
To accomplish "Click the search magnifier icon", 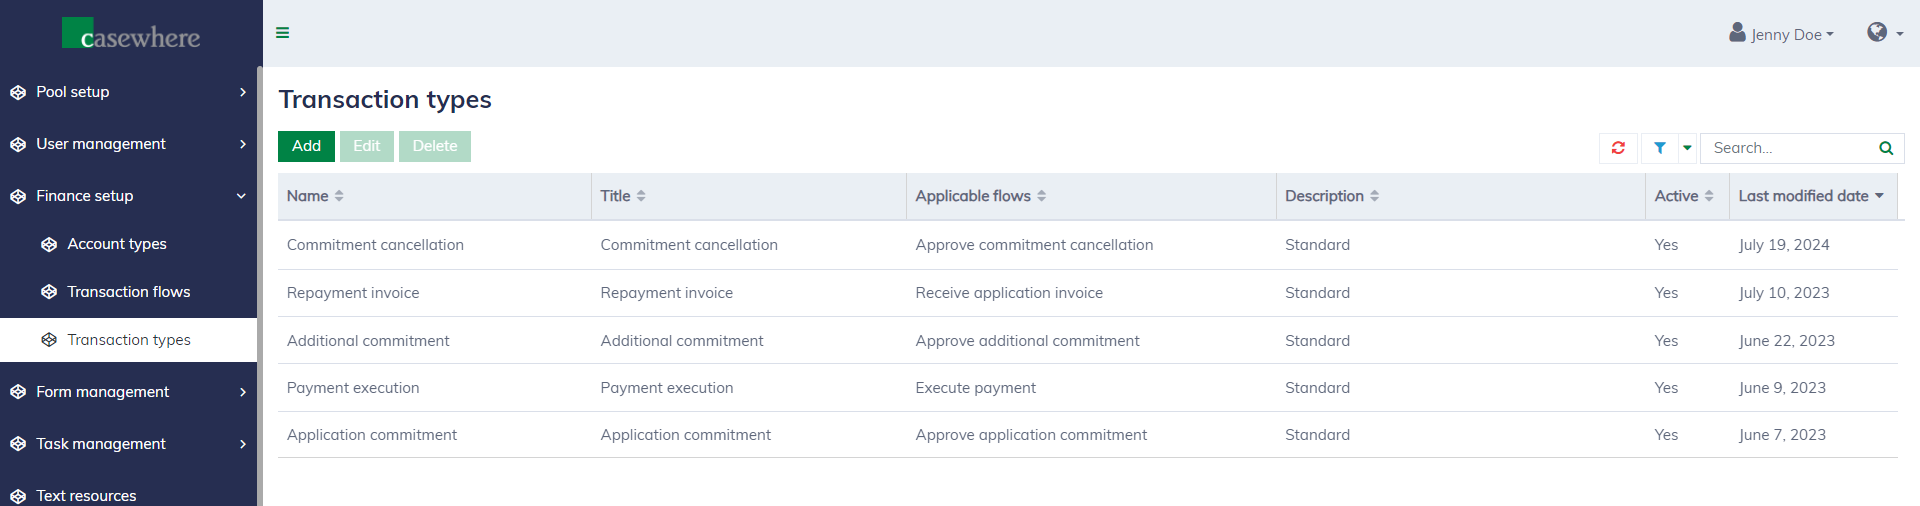I will point(1886,148).
